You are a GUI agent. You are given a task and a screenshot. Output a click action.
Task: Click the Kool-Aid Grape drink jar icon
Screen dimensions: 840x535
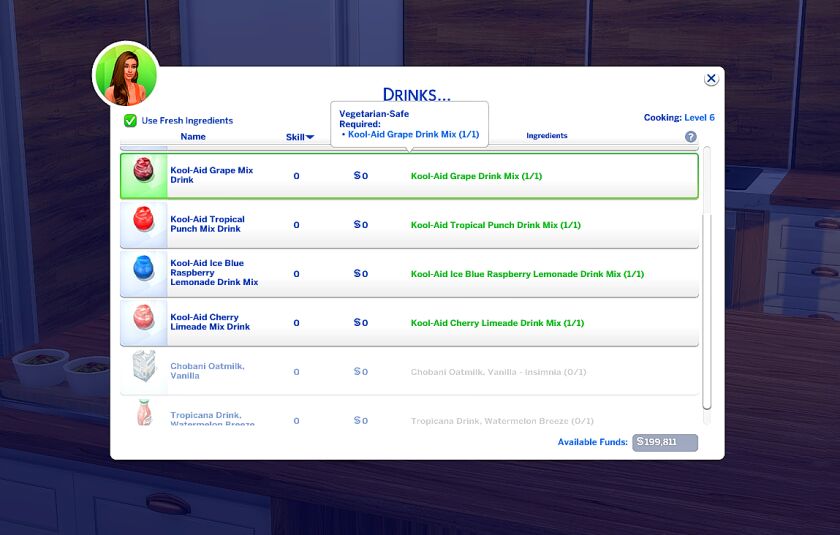pos(143,170)
